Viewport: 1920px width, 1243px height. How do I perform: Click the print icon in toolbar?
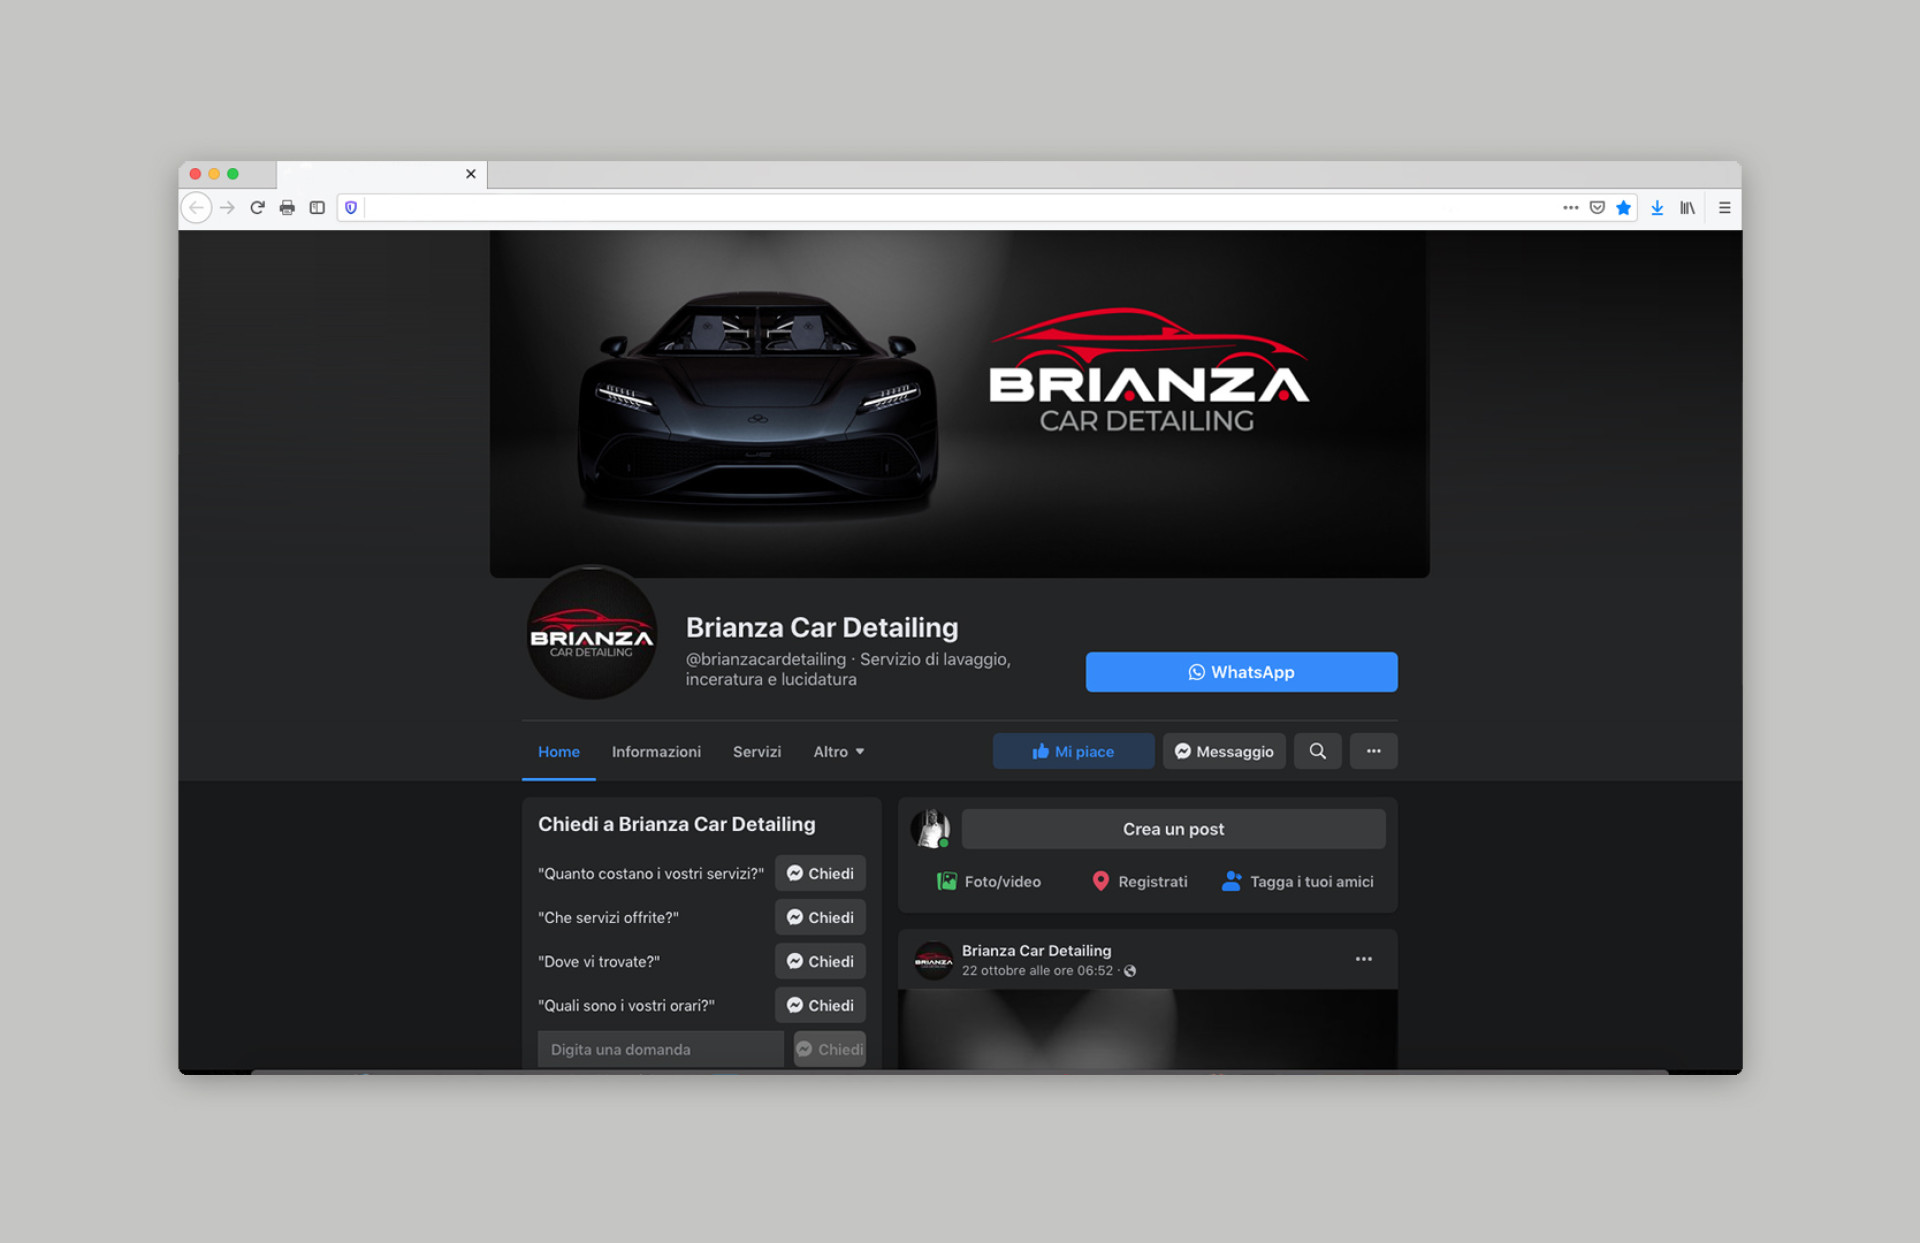click(x=287, y=208)
